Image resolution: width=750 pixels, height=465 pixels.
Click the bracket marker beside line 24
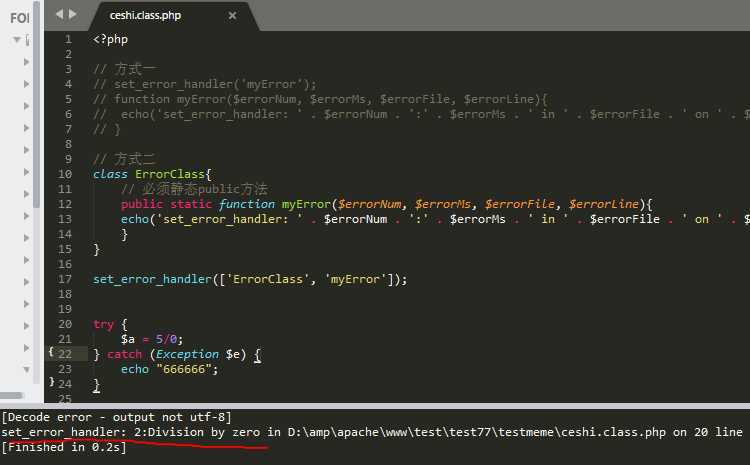[x=52, y=382]
